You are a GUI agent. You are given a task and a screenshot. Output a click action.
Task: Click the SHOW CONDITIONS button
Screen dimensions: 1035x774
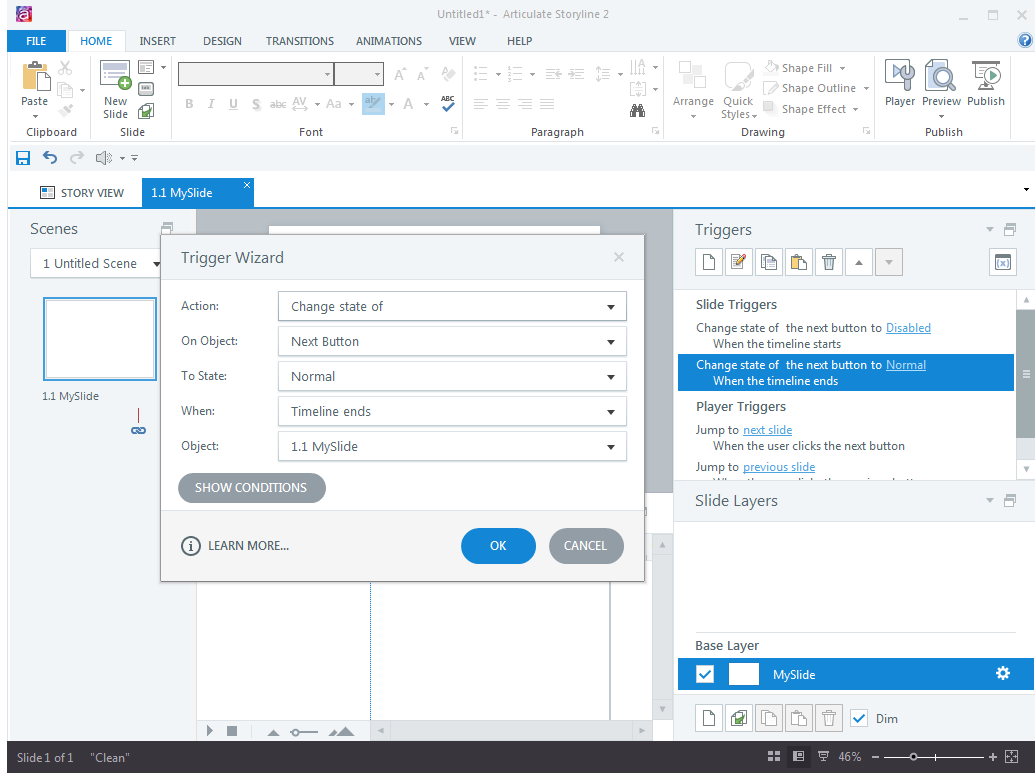click(251, 488)
